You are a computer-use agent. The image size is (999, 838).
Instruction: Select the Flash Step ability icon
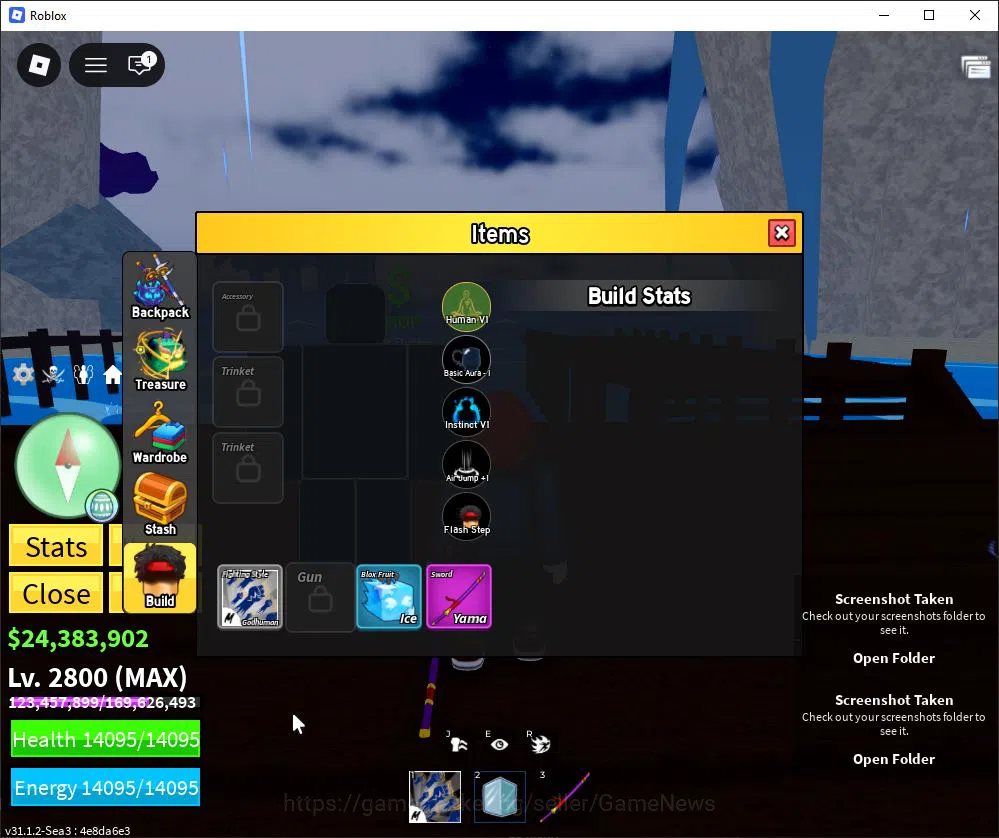466,517
